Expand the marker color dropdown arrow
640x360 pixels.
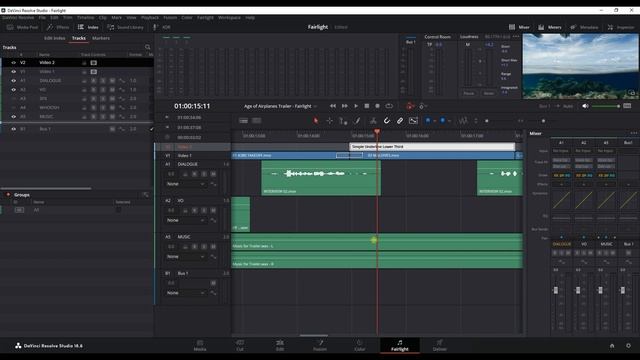tap(449, 121)
